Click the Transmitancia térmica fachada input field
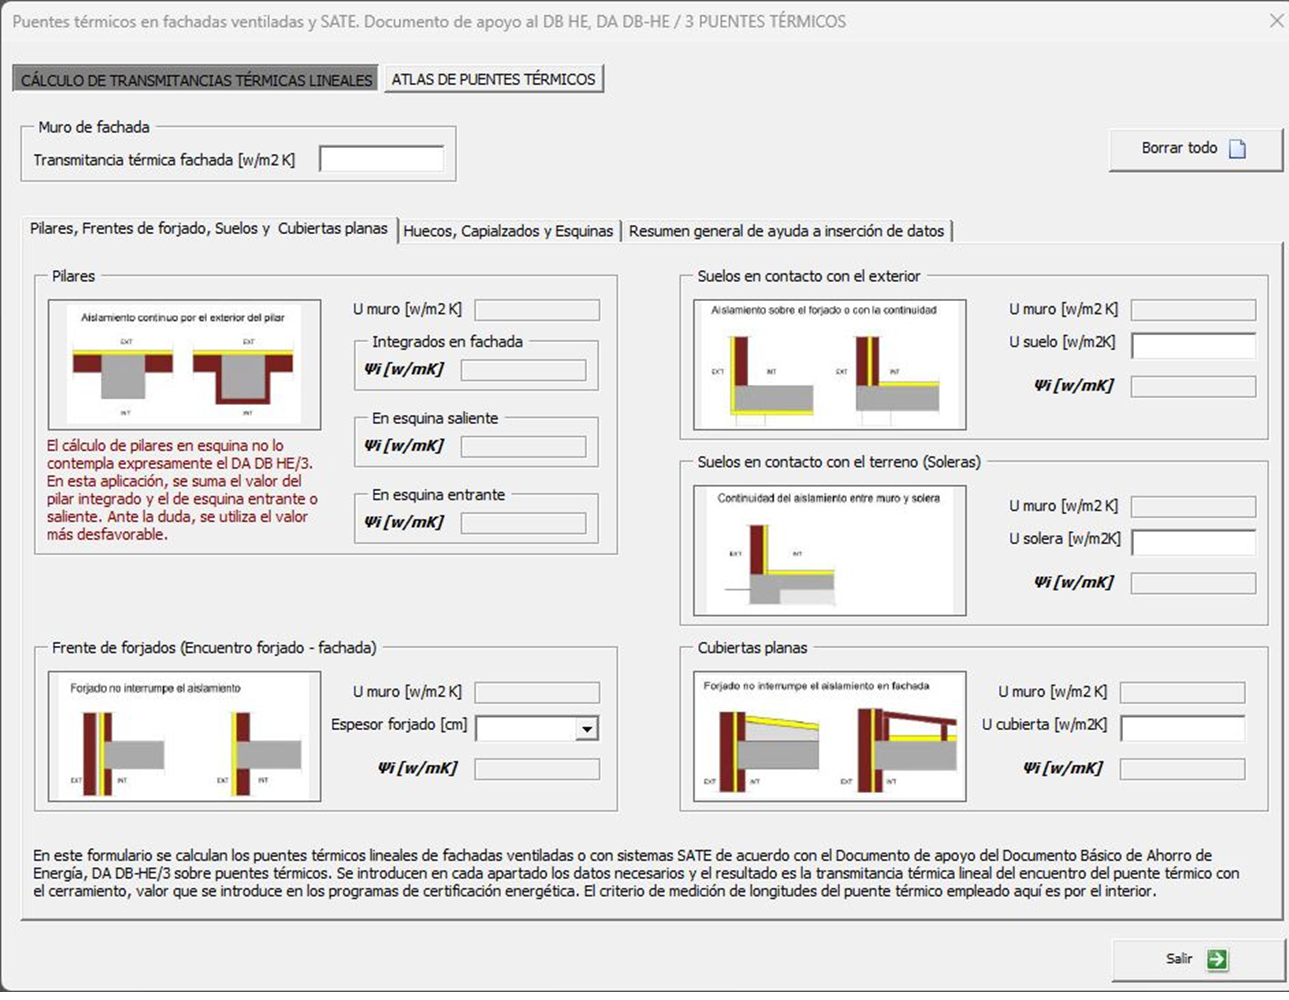 [x=381, y=159]
